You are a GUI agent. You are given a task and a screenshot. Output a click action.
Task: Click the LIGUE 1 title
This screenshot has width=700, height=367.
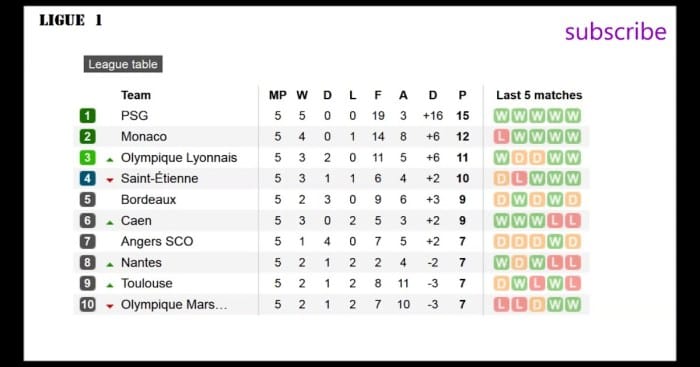click(71, 20)
